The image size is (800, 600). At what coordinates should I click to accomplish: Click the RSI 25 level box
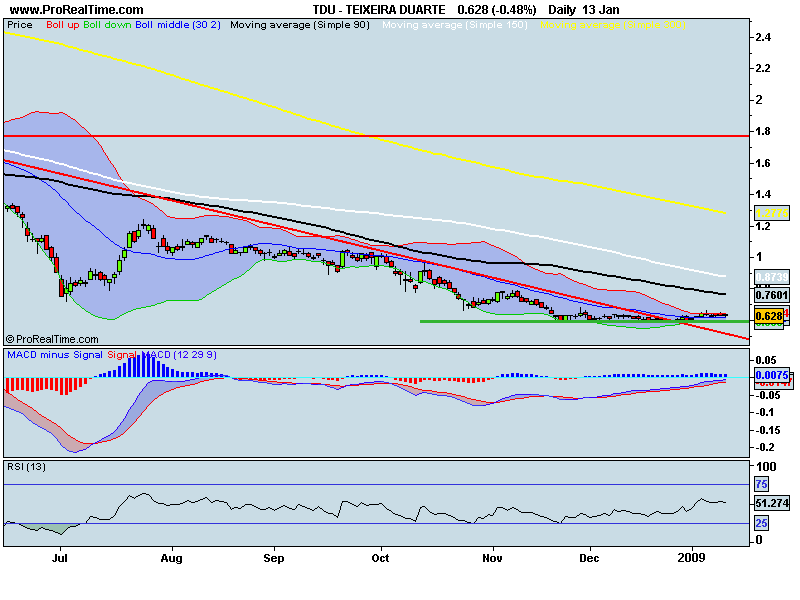tap(761, 523)
